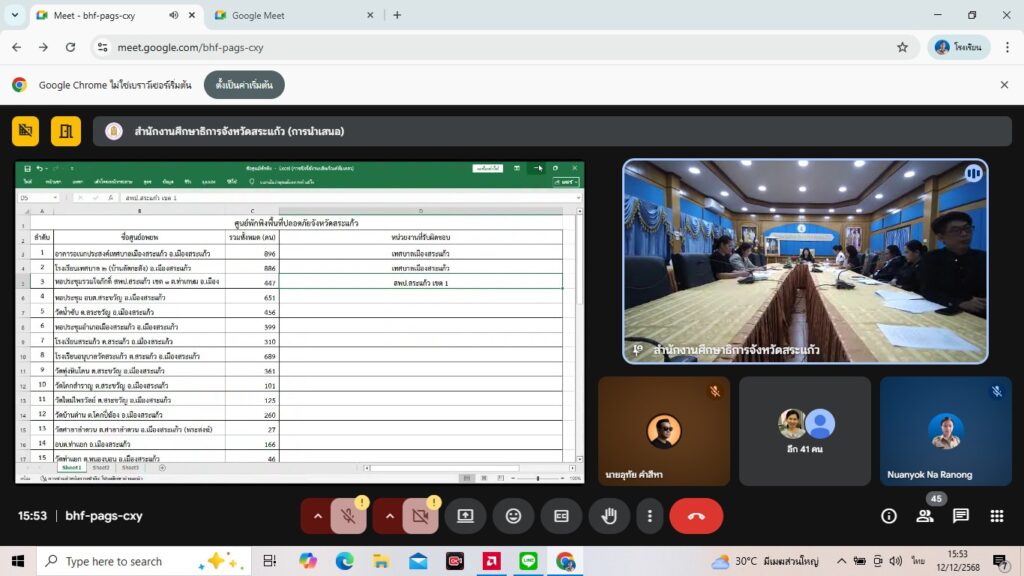Expand audio settings arrow beside microphone

[x=318, y=516]
